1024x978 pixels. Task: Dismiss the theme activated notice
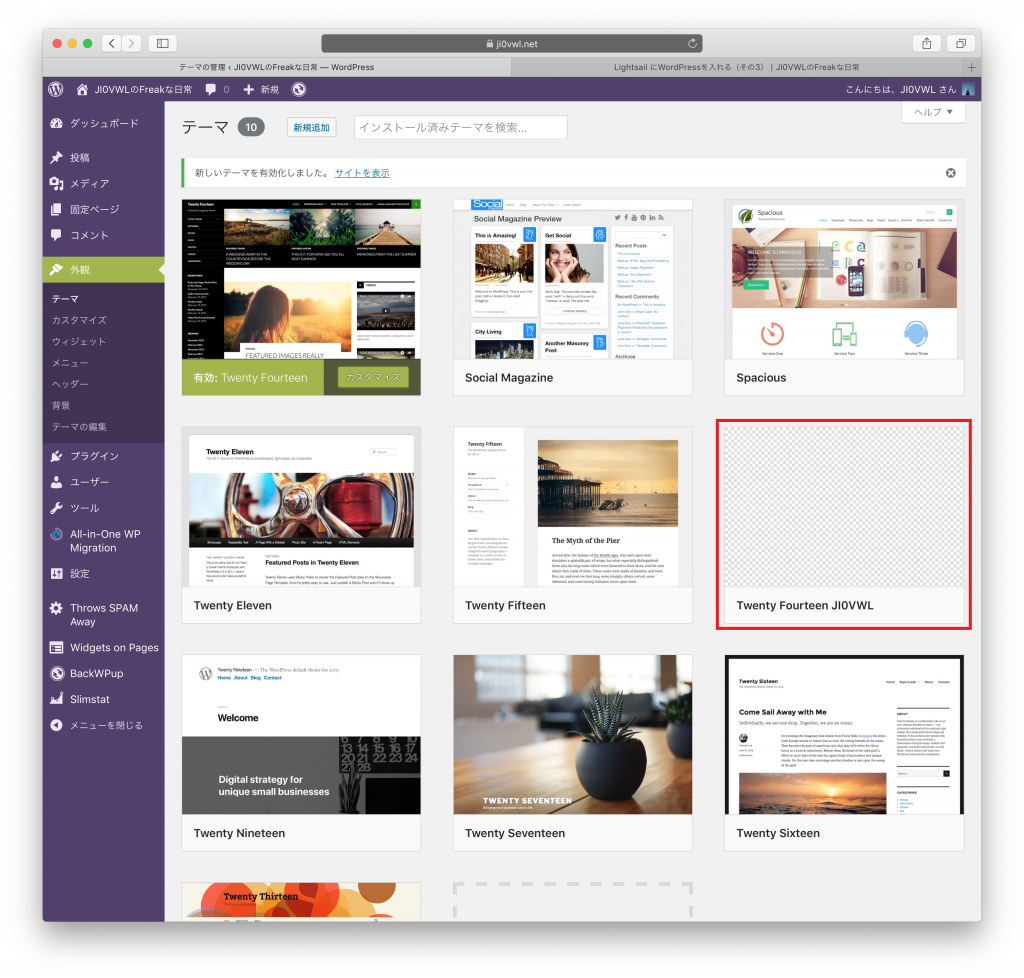(951, 173)
